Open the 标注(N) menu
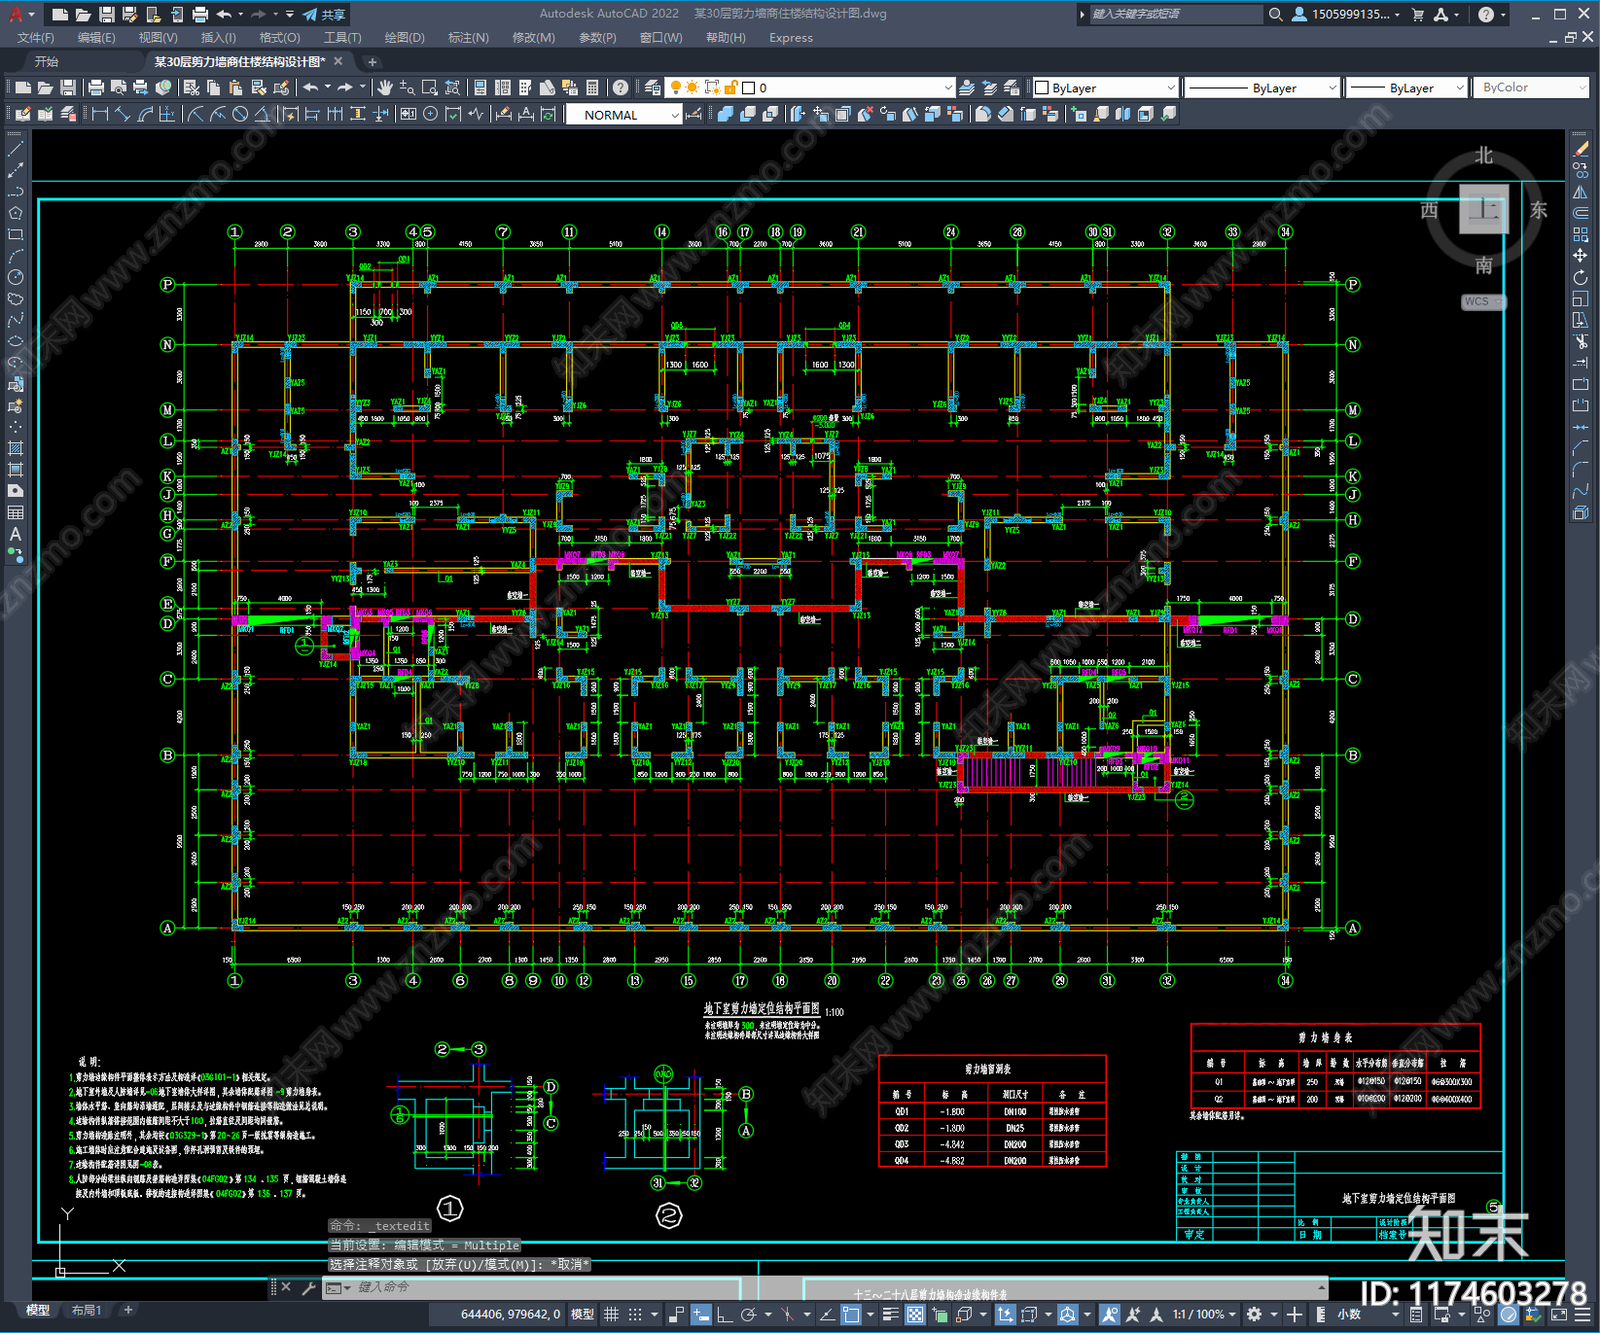 point(468,38)
